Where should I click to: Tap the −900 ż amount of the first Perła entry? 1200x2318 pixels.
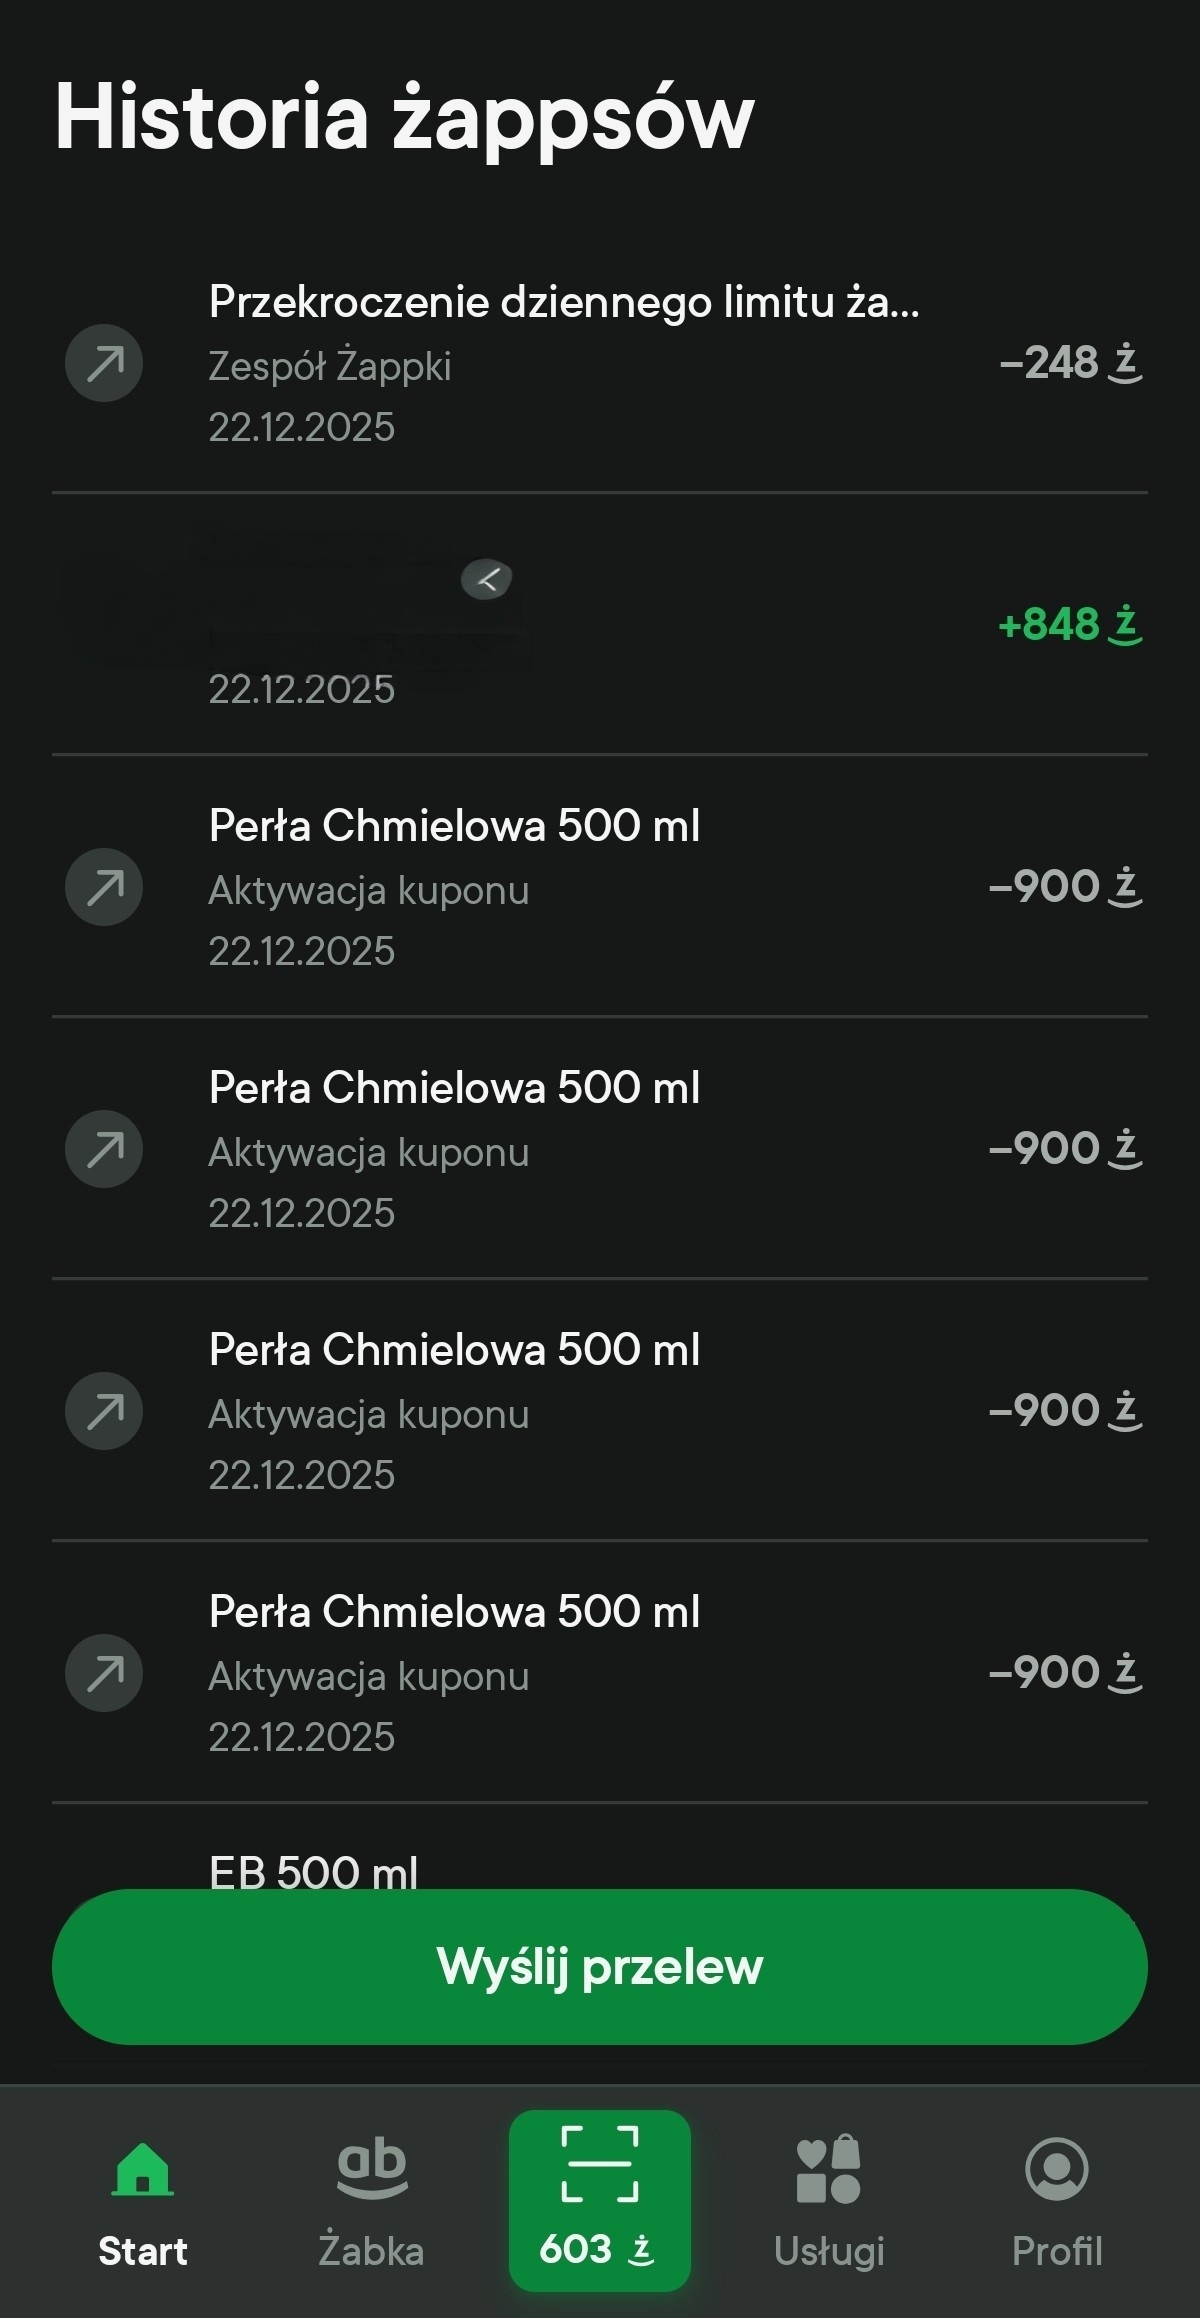coord(1065,887)
